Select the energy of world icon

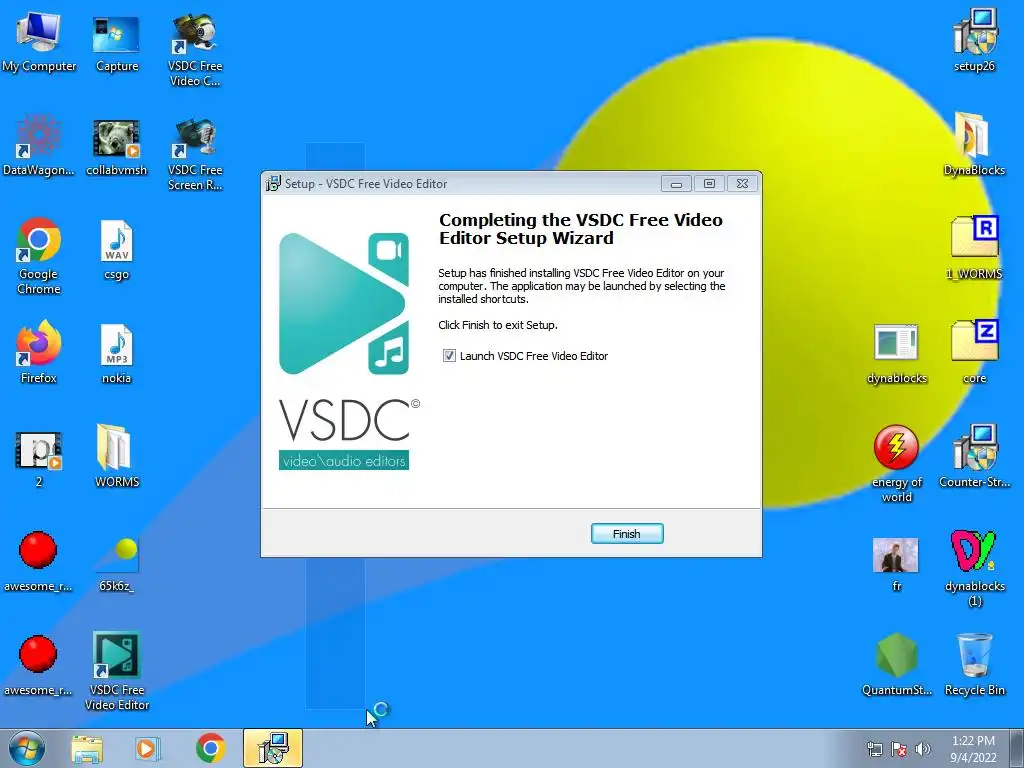point(897,464)
